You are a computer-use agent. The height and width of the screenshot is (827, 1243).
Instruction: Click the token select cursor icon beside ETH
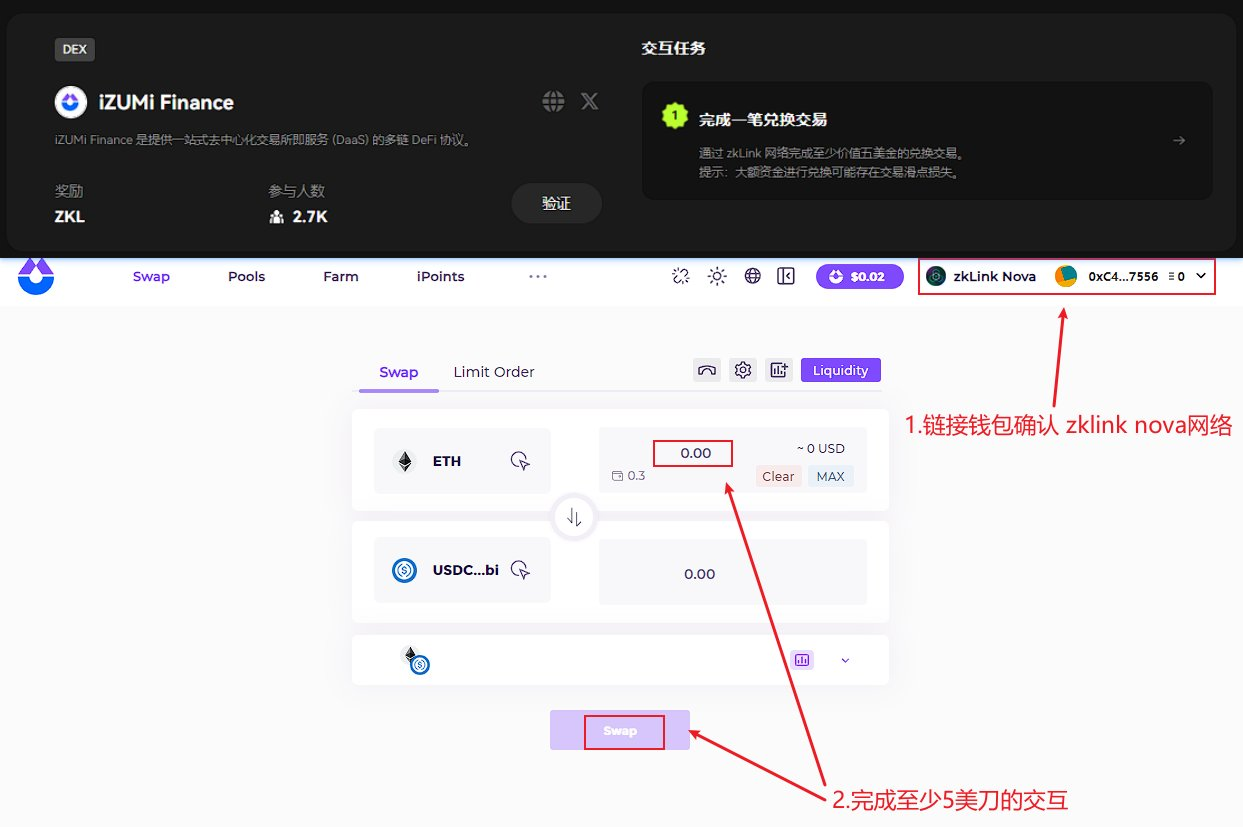(x=520, y=461)
